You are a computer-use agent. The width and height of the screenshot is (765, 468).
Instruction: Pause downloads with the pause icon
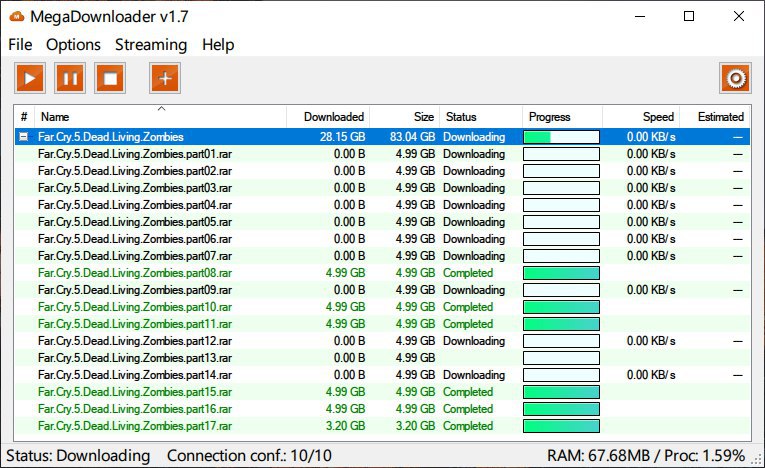pyautogui.click(x=70, y=77)
